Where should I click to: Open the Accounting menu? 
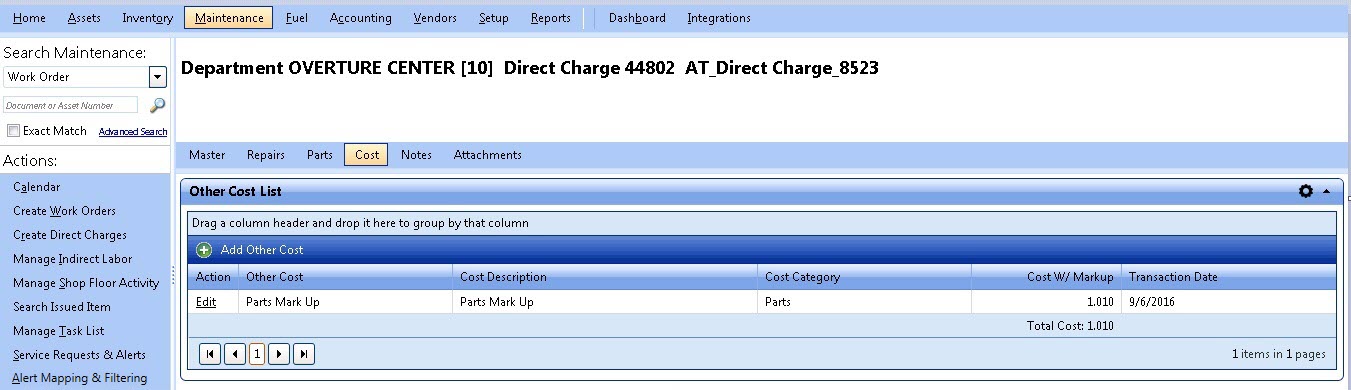pos(360,18)
